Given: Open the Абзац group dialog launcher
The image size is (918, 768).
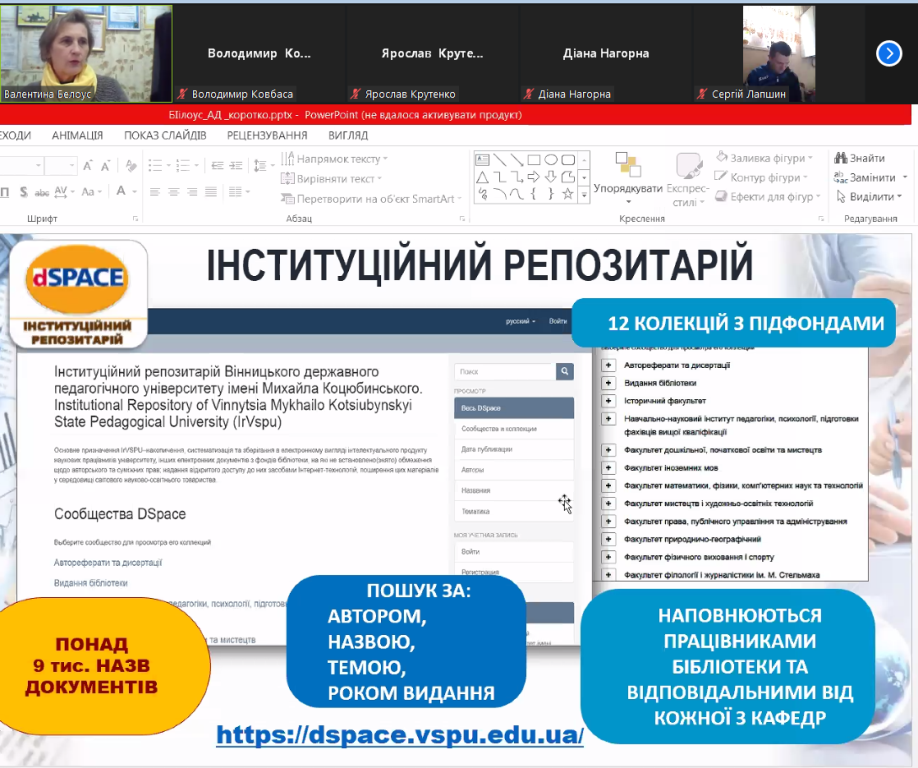Looking at the screenshot, I should pyautogui.click(x=462, y=218).
